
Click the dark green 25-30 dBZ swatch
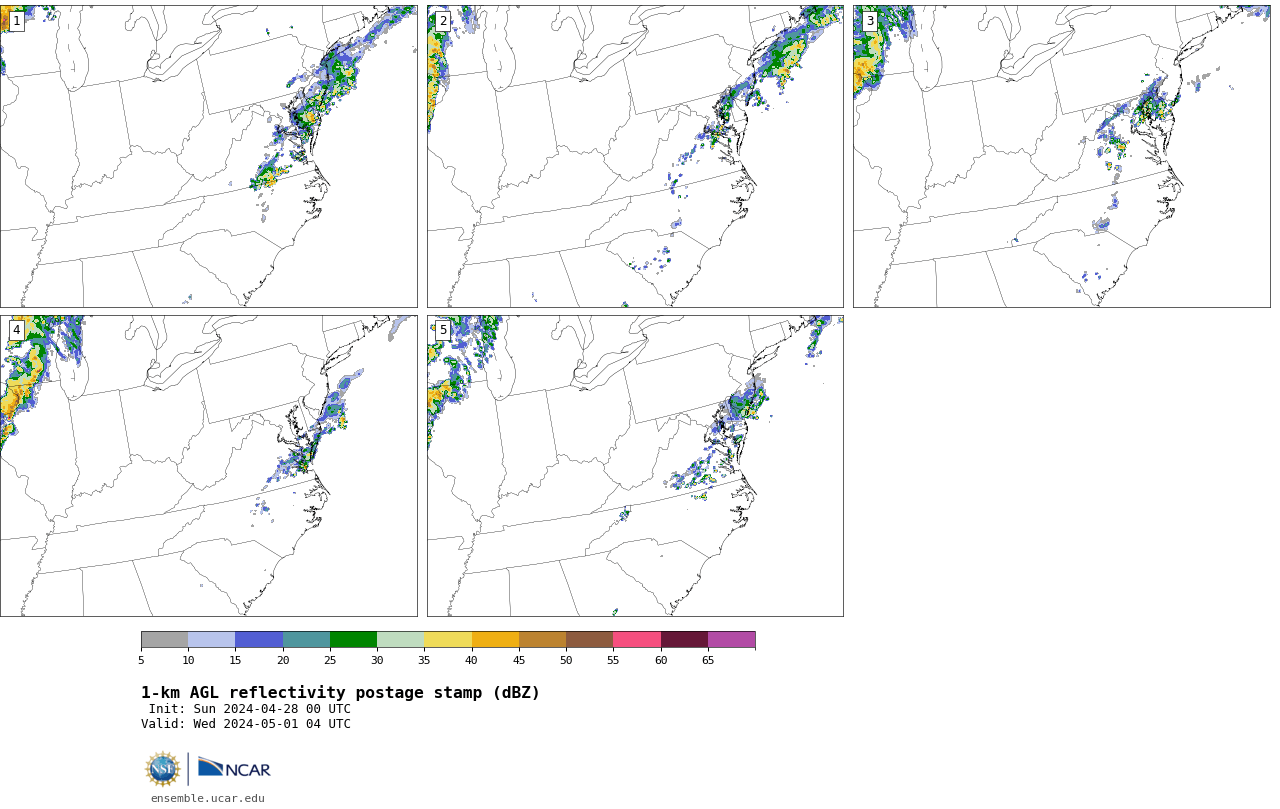[x=353, y=640]
